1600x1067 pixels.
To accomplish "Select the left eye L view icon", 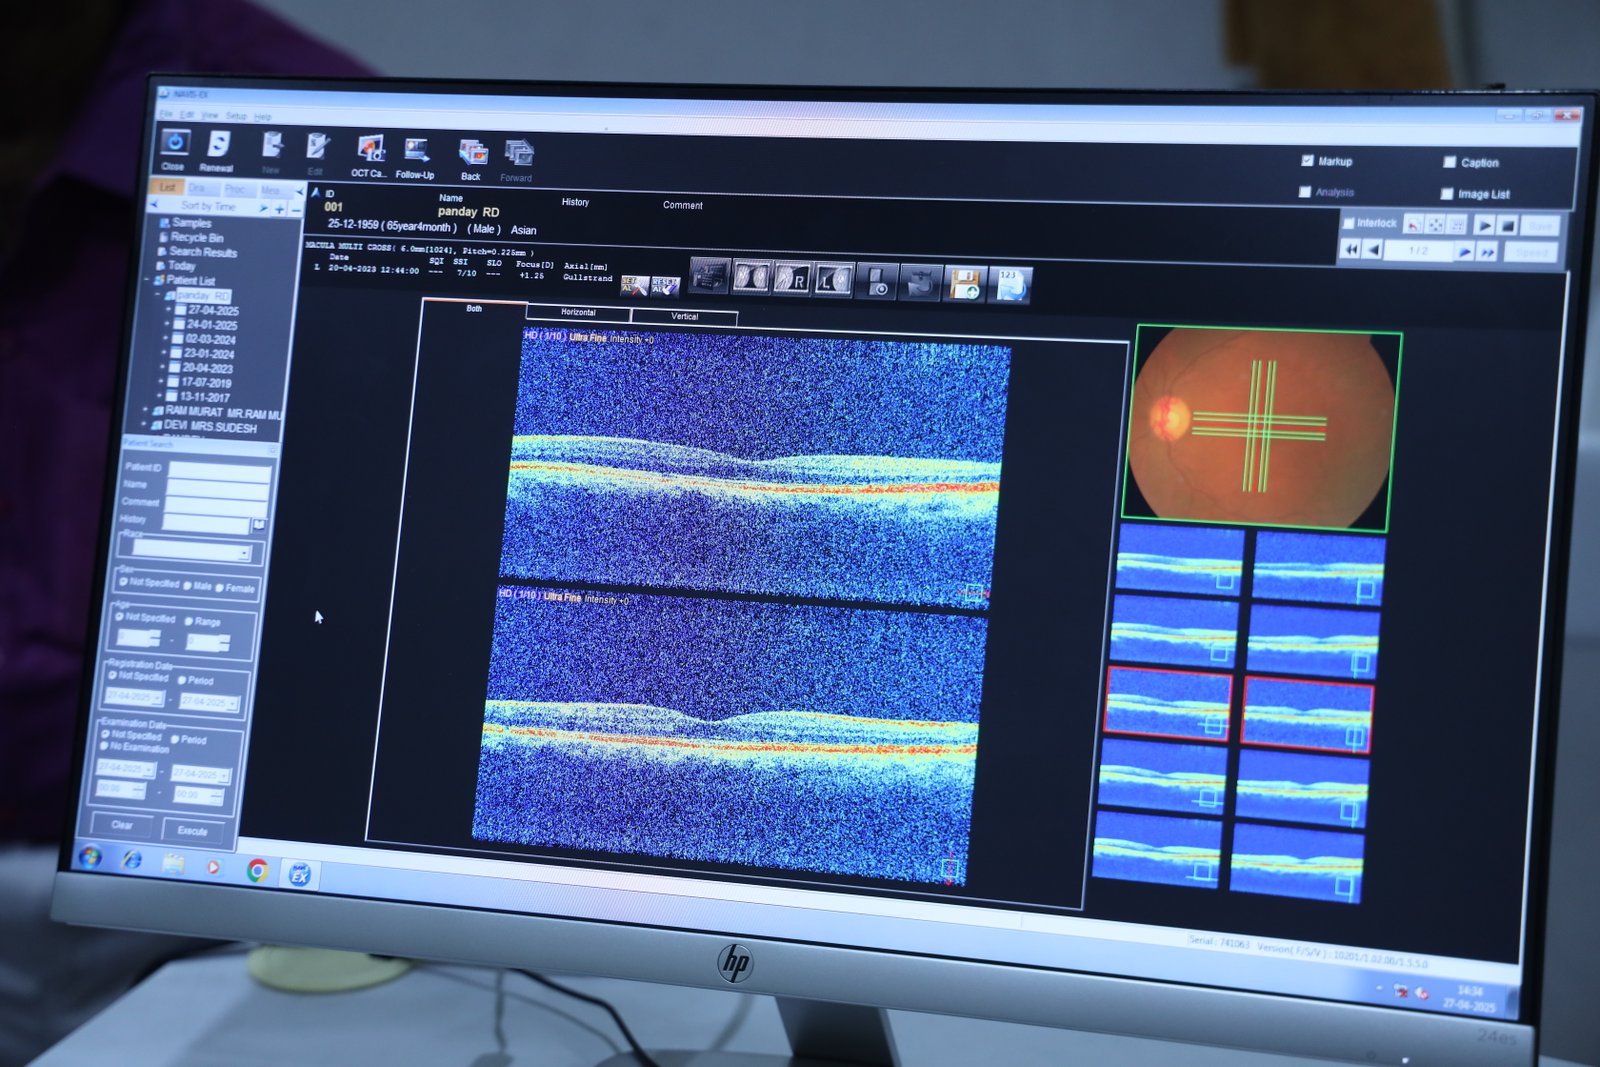I will coord(834,280).
